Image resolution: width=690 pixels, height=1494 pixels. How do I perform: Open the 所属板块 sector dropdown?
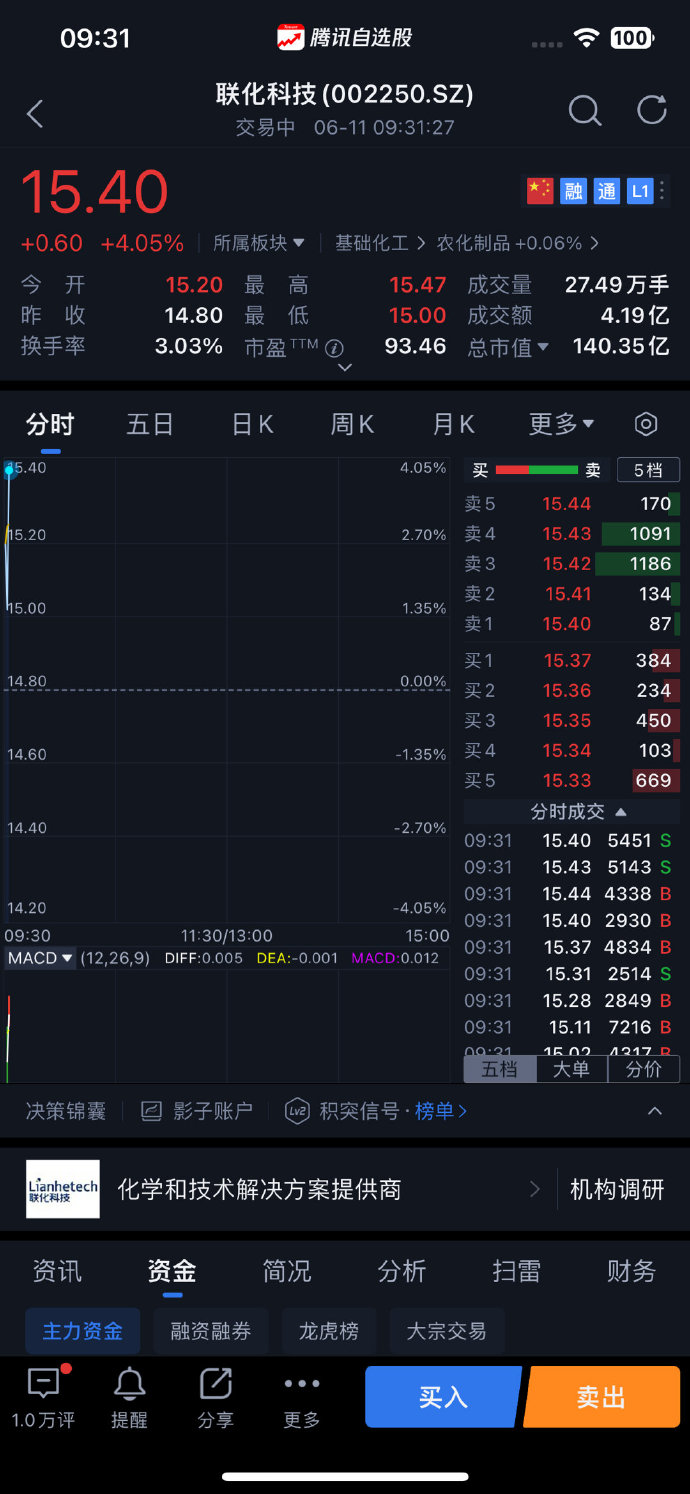(x=260, y=242)
